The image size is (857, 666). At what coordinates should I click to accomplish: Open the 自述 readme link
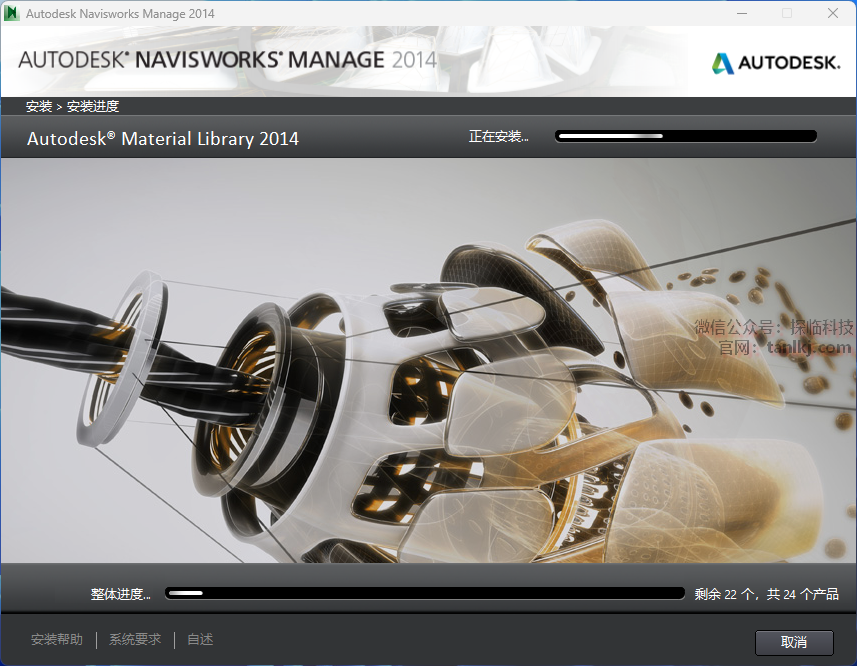point(200,639)
